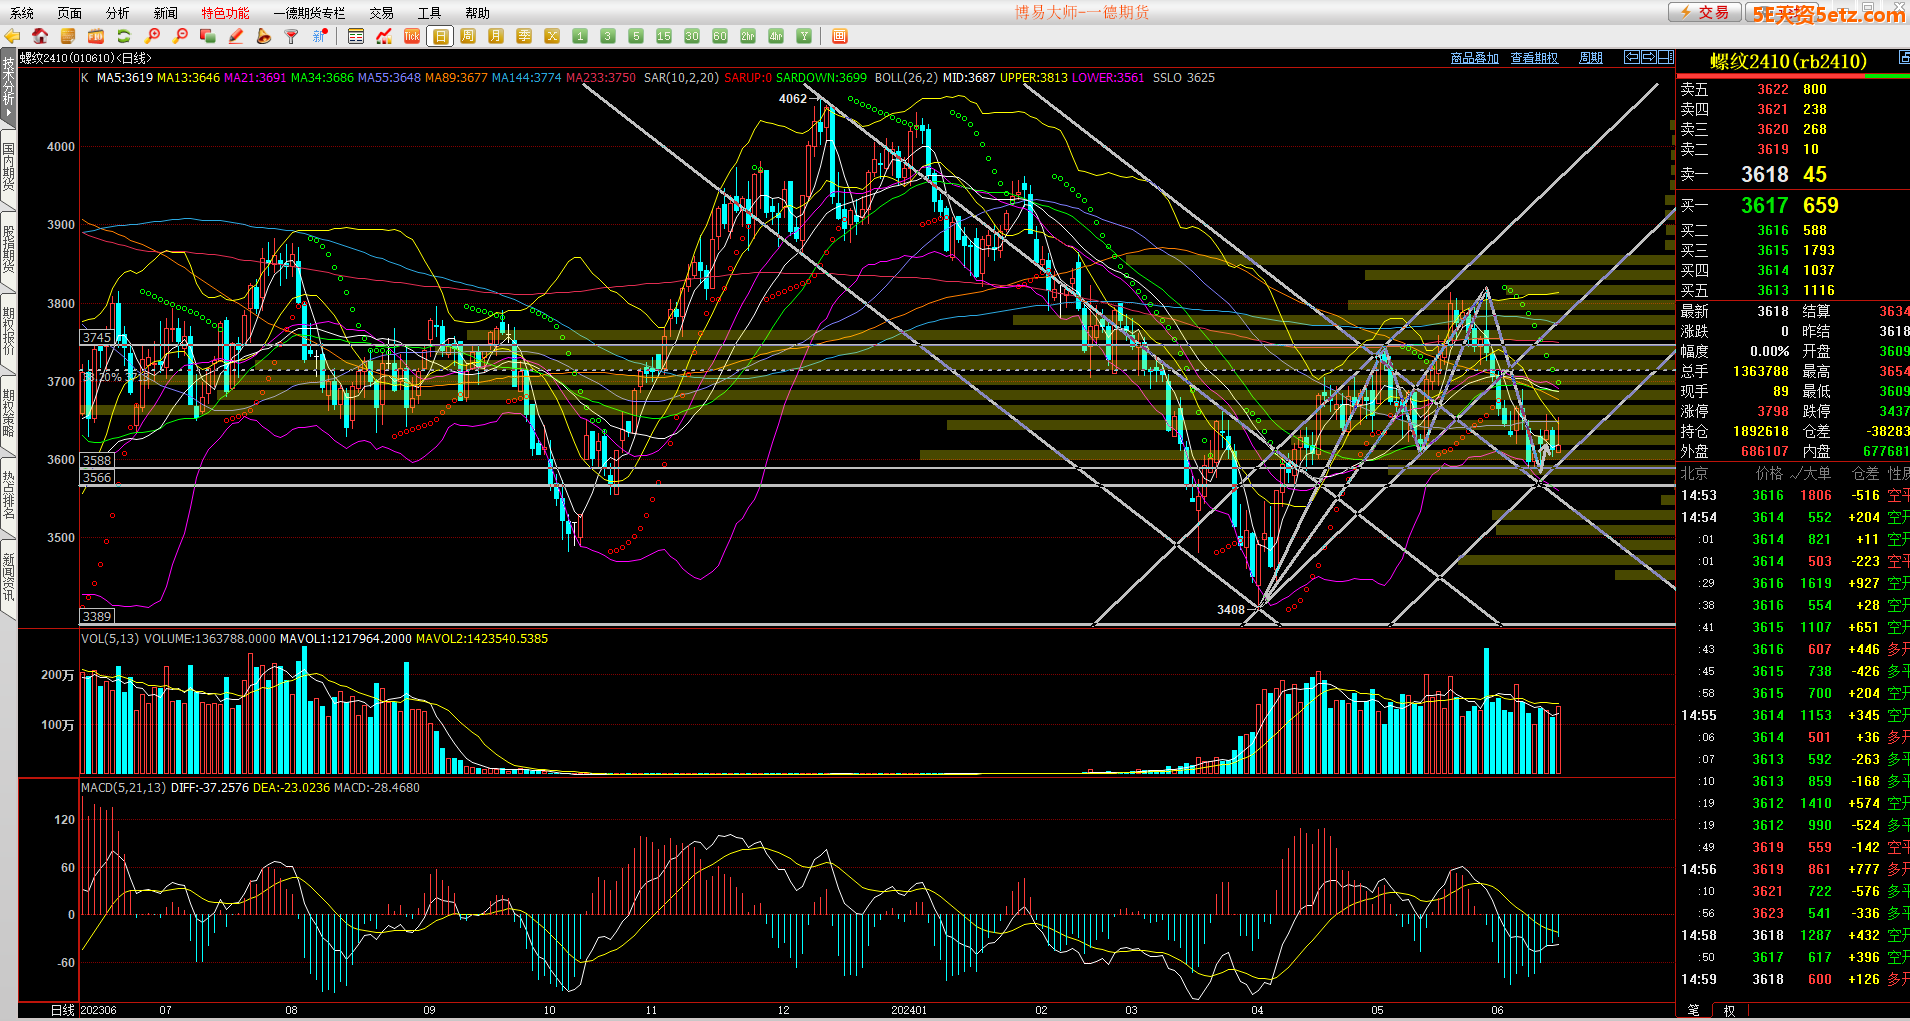The width and height of the screenshot is (1910, 1021).
Task: Click the alarm bell alert icon
Action: [x=264, y=36]
